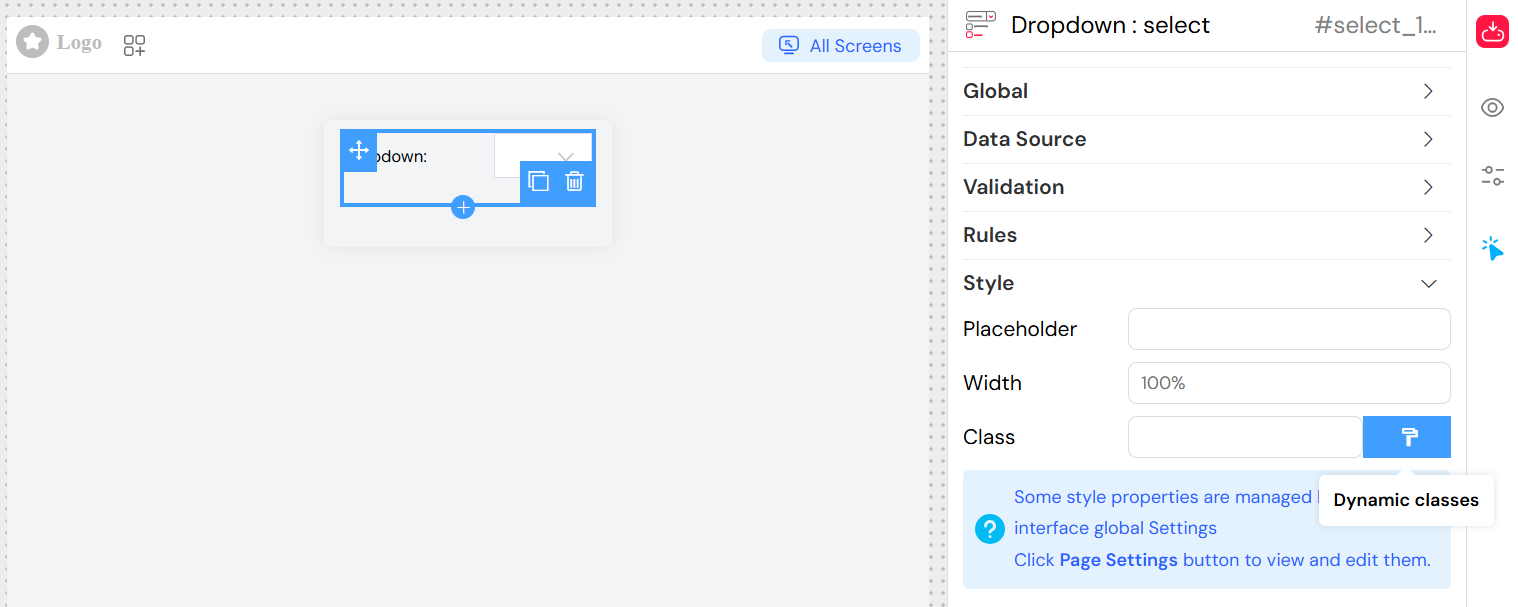Click the Placeholder text field
The height and width of the screenshot is (607, 1518).
pos(1288,329)
